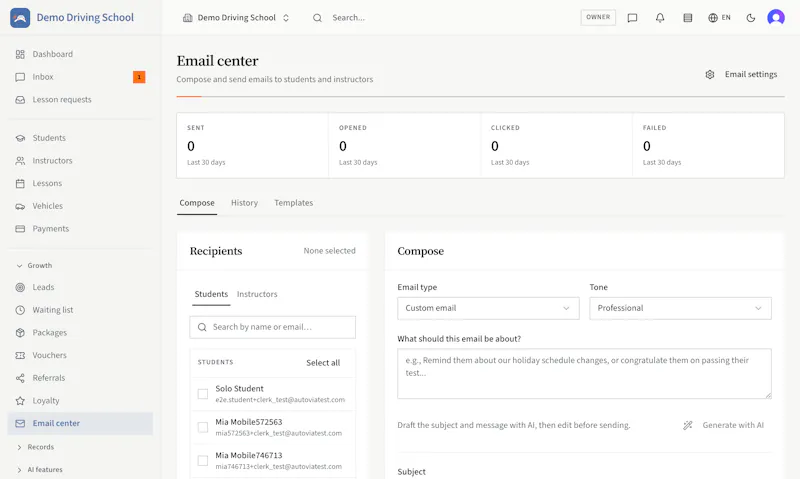
Task: Open the Waiting list clock icon
Action: (x=20, y=310)
